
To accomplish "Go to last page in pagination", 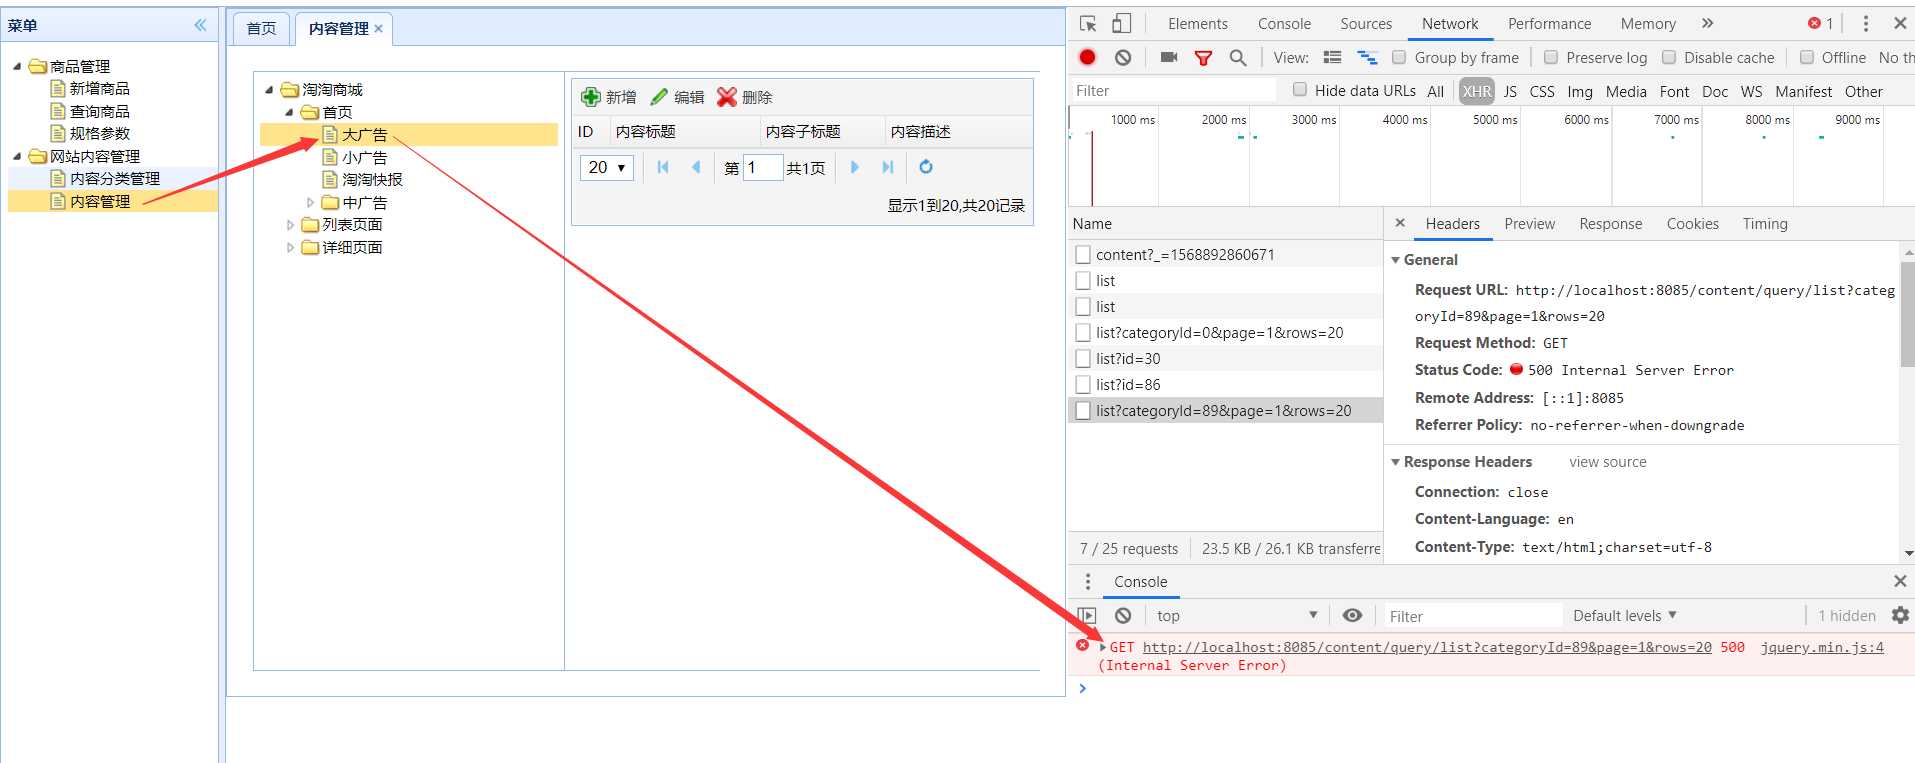I will [x=887, y=167].
